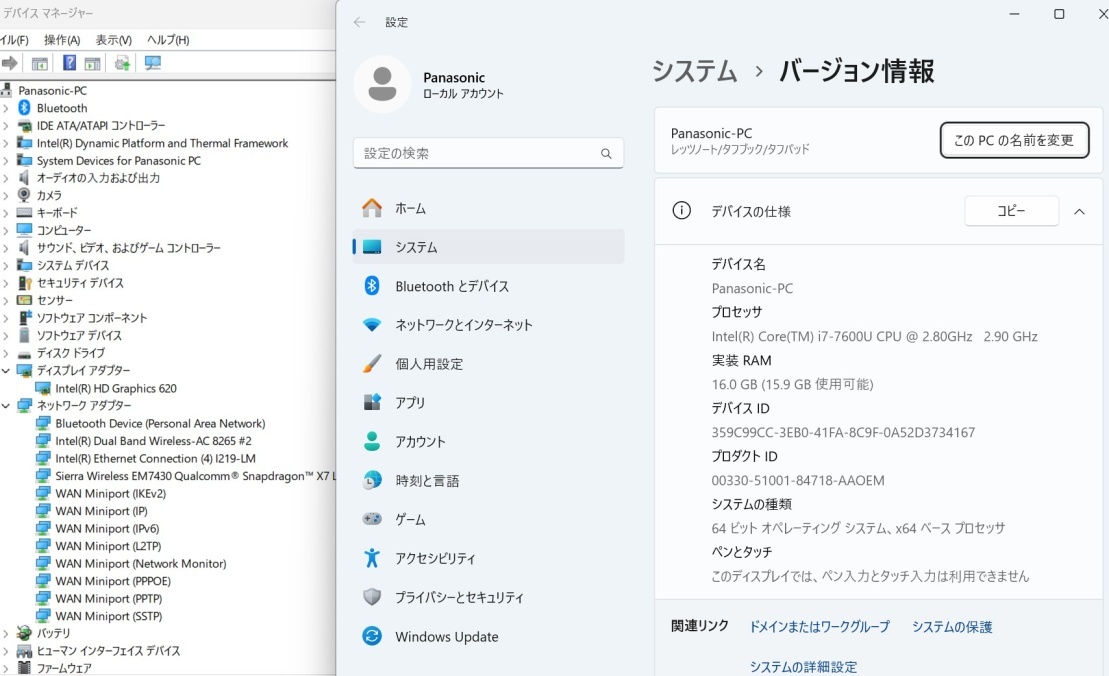Expand the センサー tree node
Viewport: 1109px width, 676px height.
pos(6,300)
